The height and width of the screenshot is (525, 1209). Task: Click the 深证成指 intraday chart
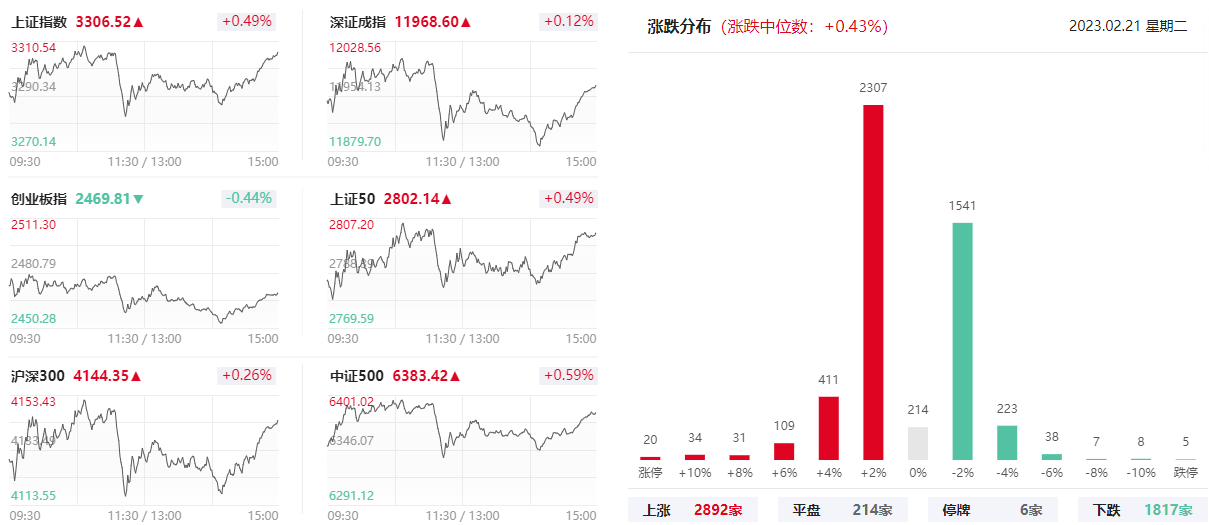[x=462, y=97]
